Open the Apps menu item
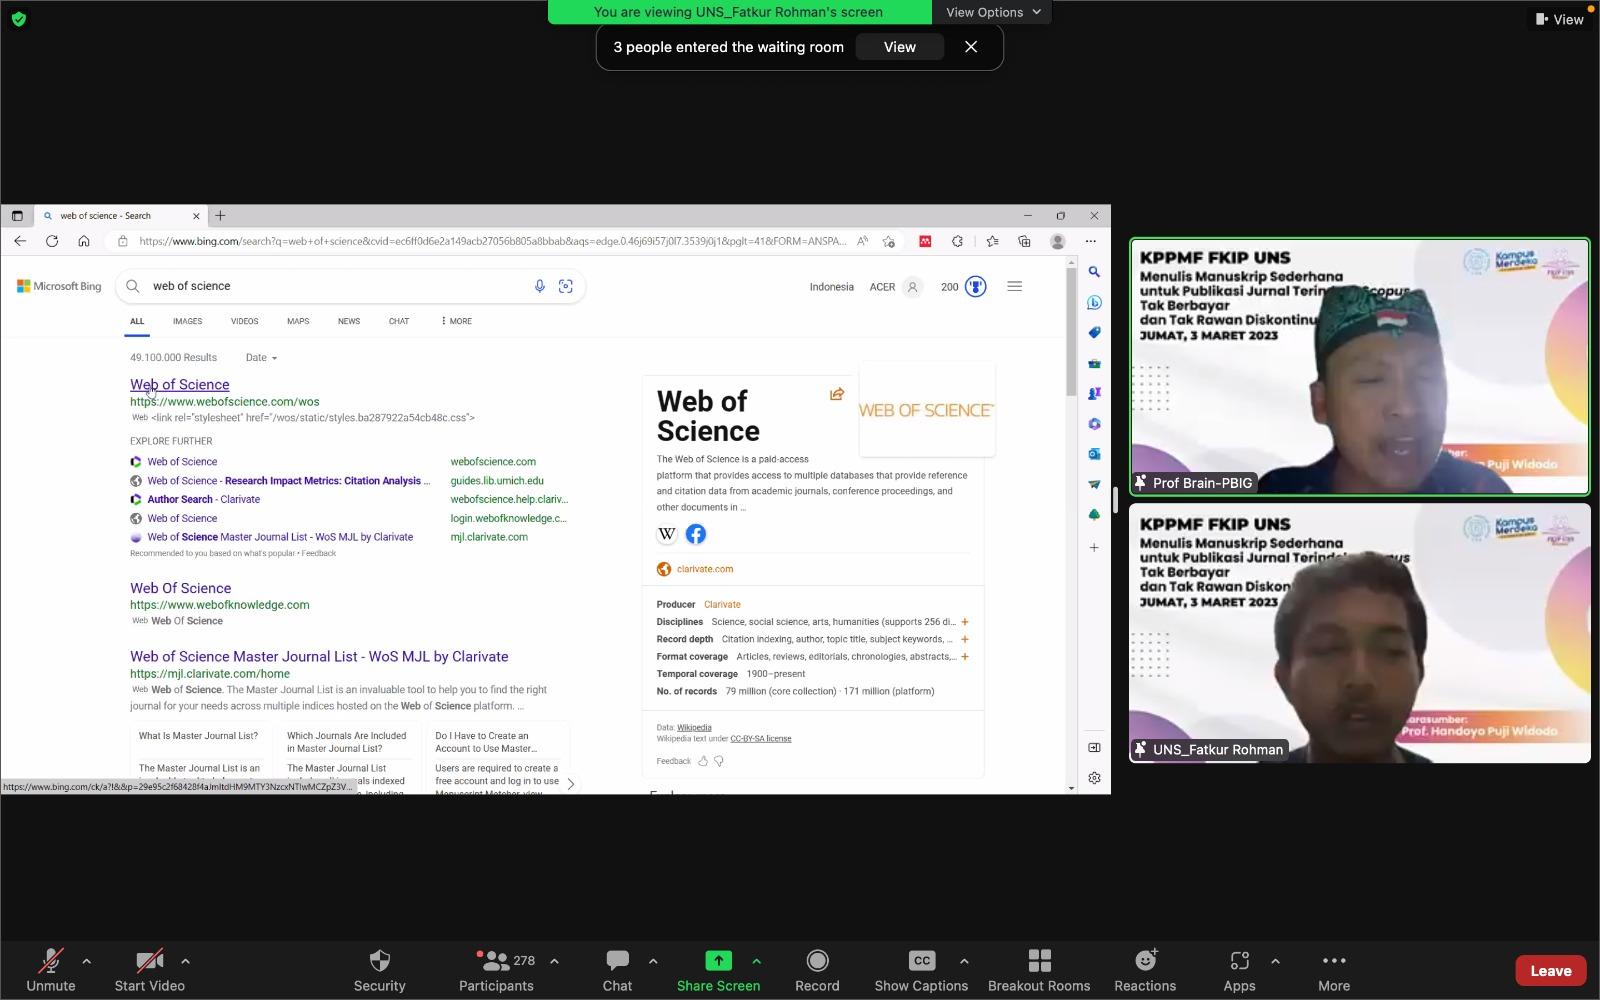This screenshot has width=1600, height=1000. click(x=1239, y=962)
